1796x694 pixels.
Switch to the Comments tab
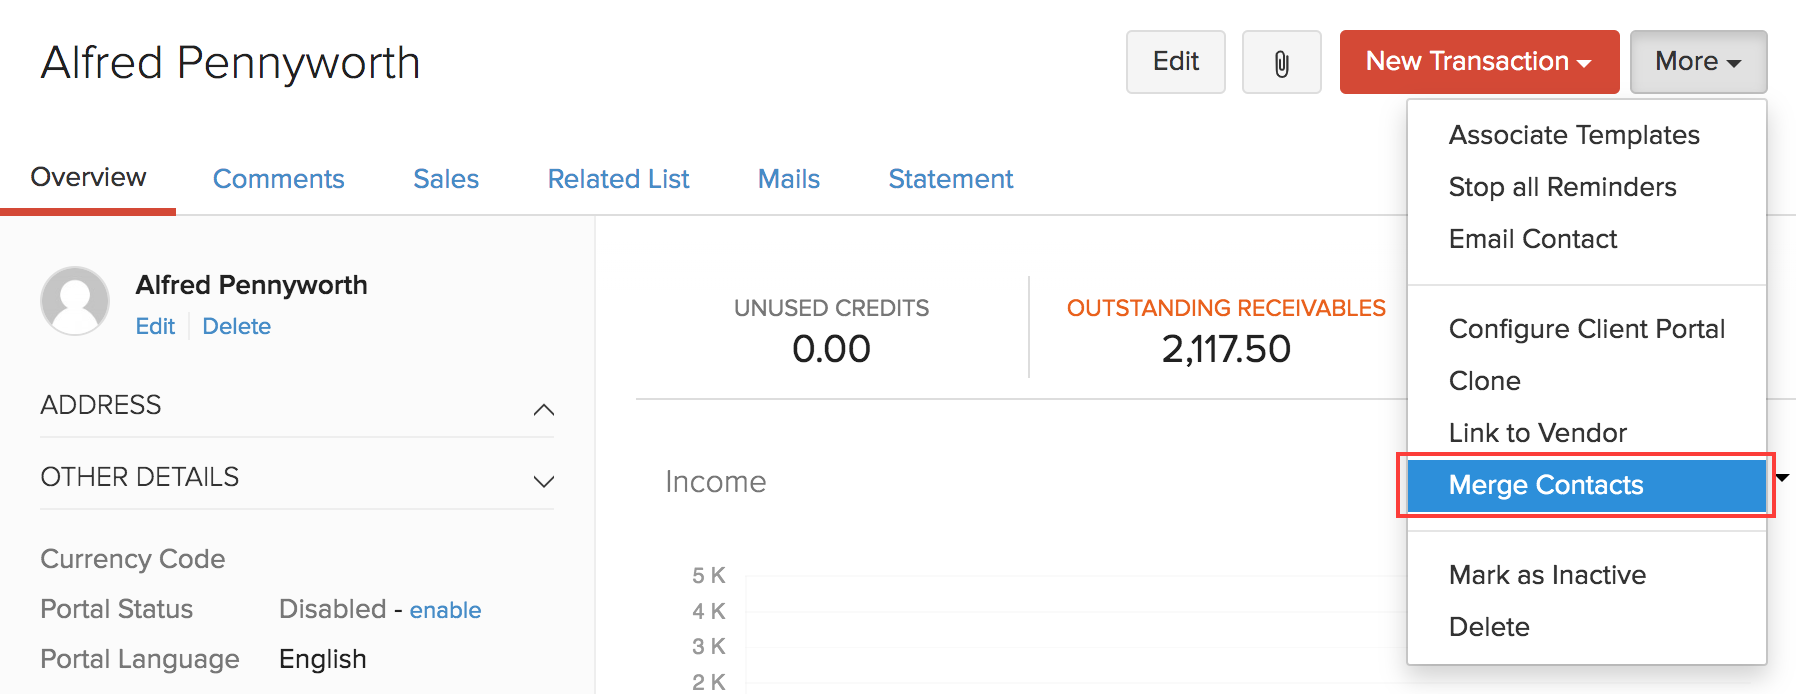[x=278, y=179]
